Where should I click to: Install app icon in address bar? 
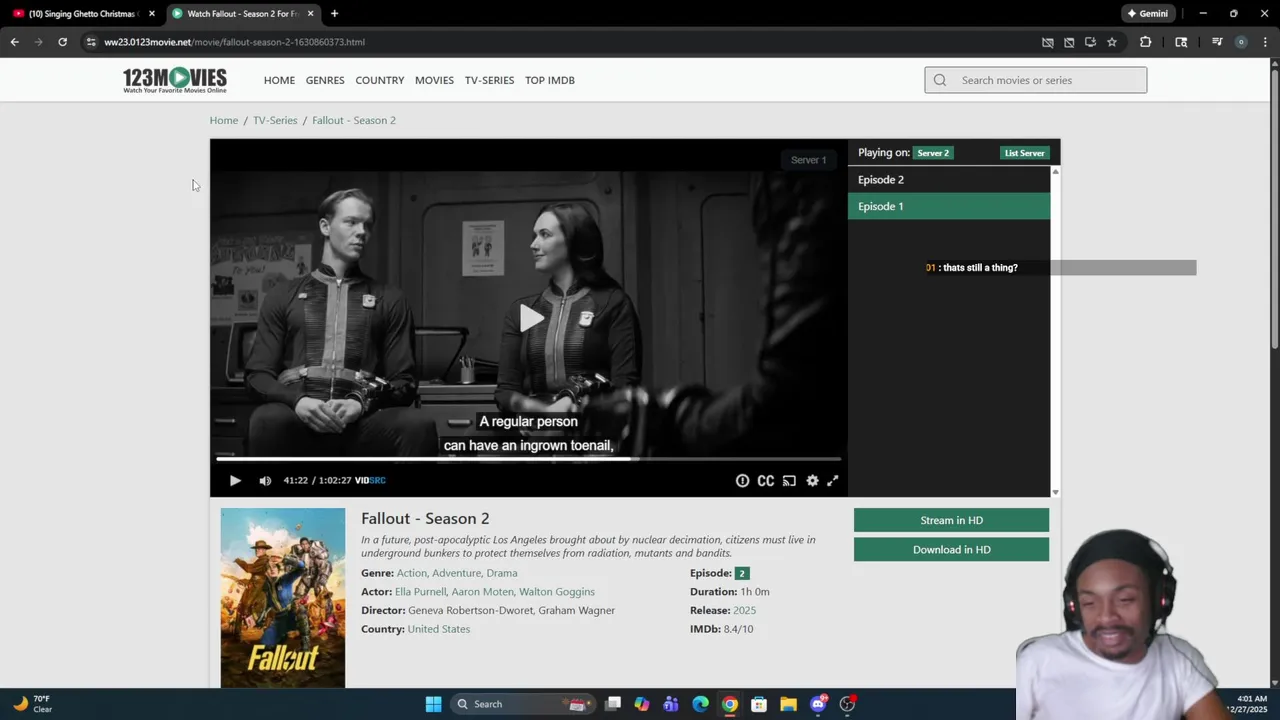[x=1090, y=42]
